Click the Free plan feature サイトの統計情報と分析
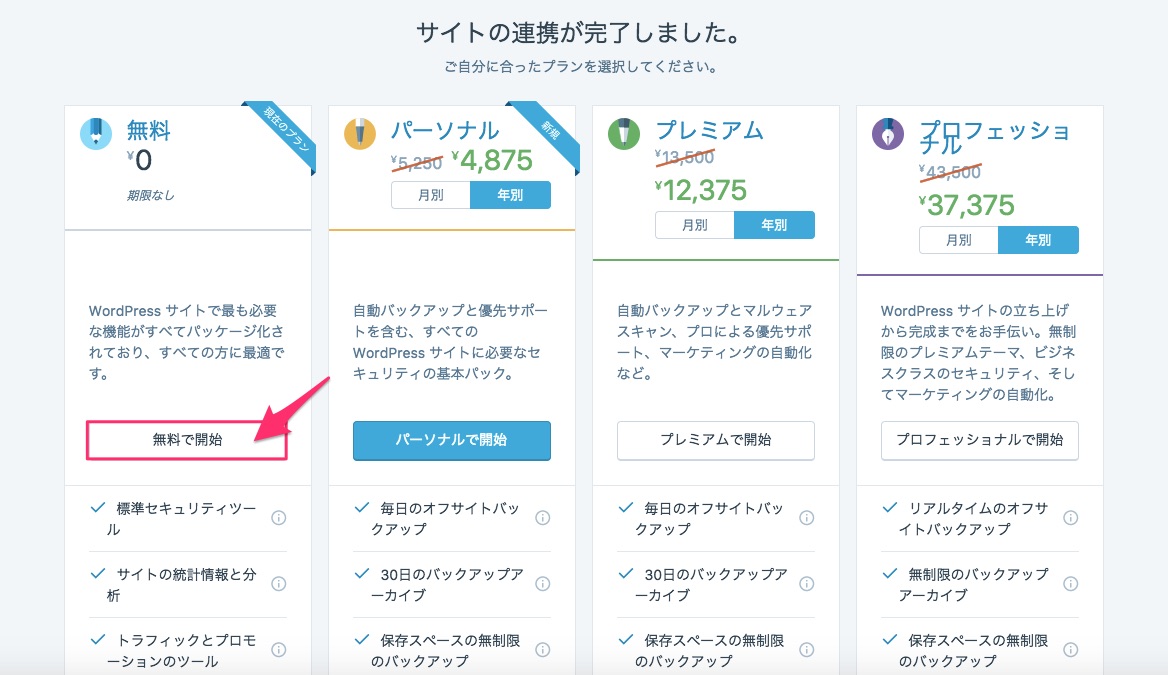This screenshot has height=675, width=1168. pos(181,585)
